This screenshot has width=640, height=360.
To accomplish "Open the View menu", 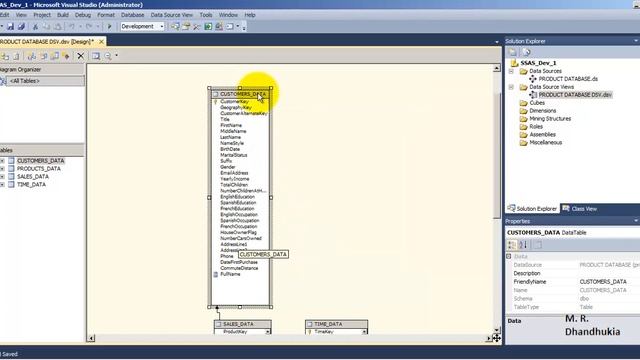I will [21, 15].
